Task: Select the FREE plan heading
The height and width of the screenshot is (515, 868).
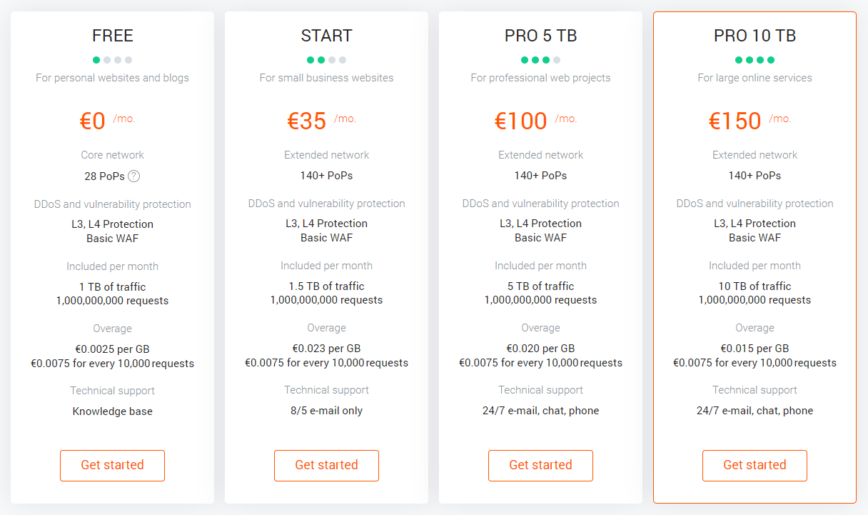Action: coord(112,36)
